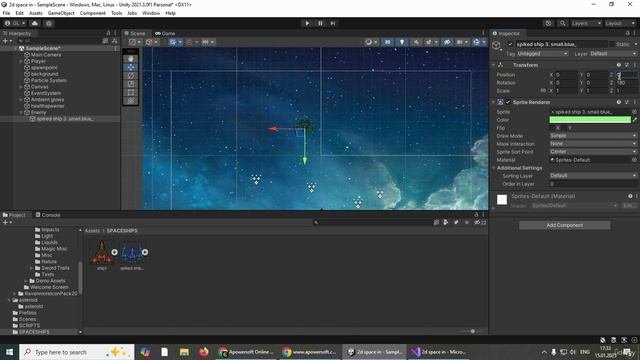
Task: Select Particle System in Hierarchy
Action: tap(49, 80)
